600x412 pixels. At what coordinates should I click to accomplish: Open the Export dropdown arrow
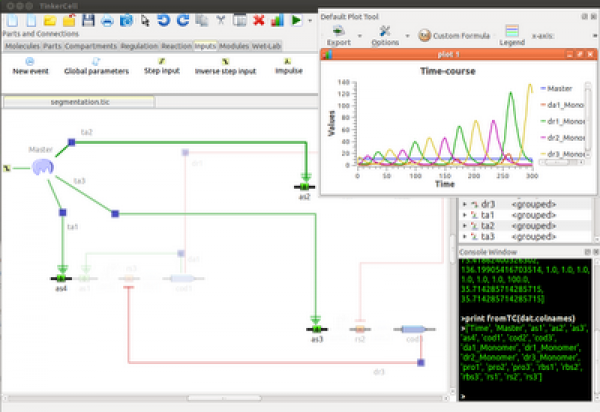(x=362, y=36)
